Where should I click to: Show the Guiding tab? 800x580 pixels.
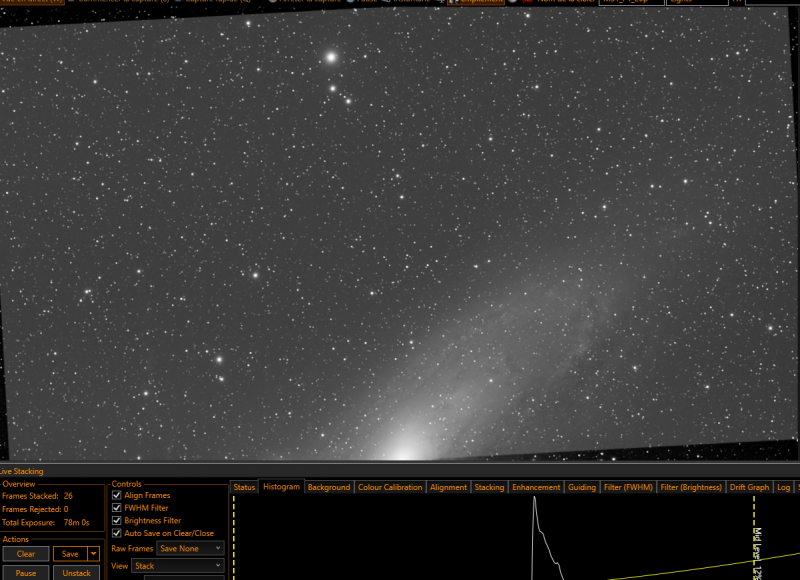[582, 487]
